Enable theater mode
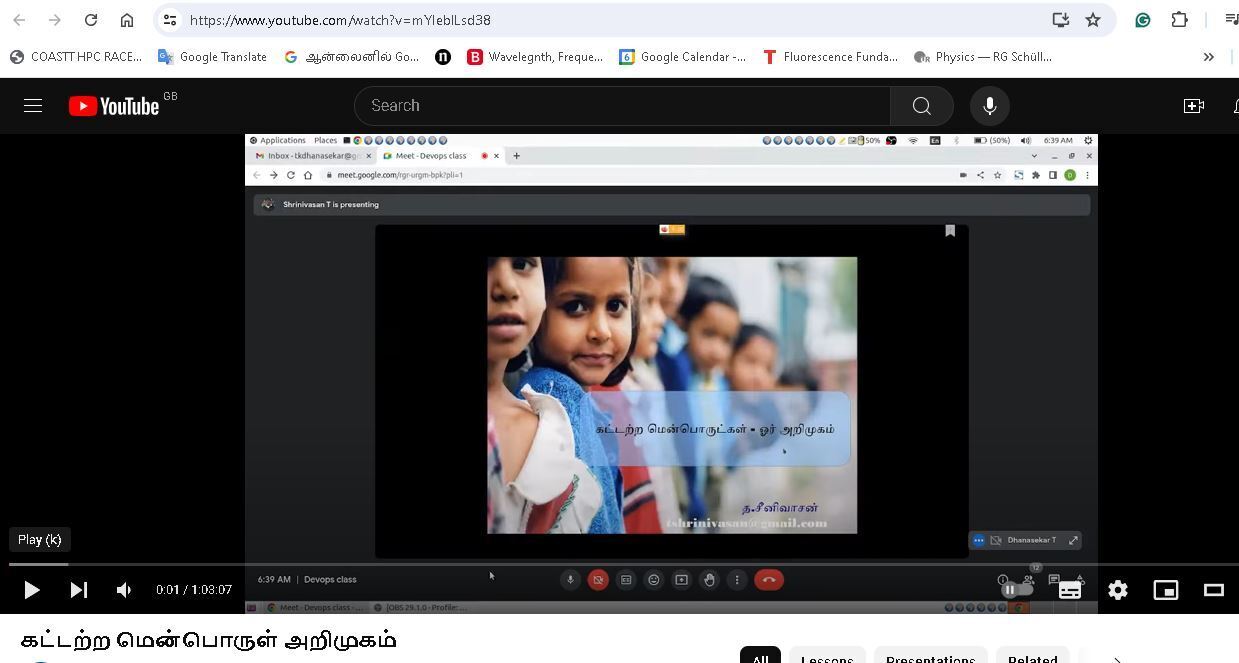Image resolution: width=1239 pixels, height=663 pixels. 1213,590
